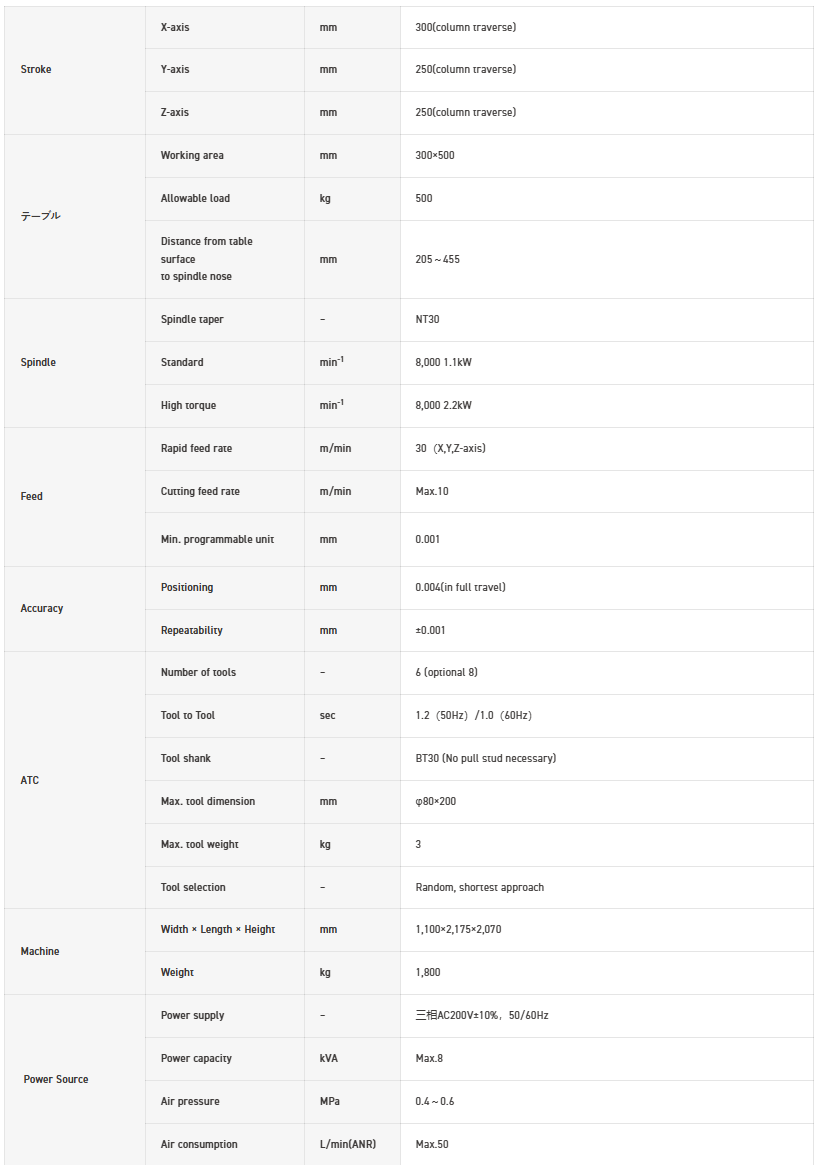The image size is (817, 1165).
Task: Click the Stroke category cell
Action: click(x=36, y=70)
